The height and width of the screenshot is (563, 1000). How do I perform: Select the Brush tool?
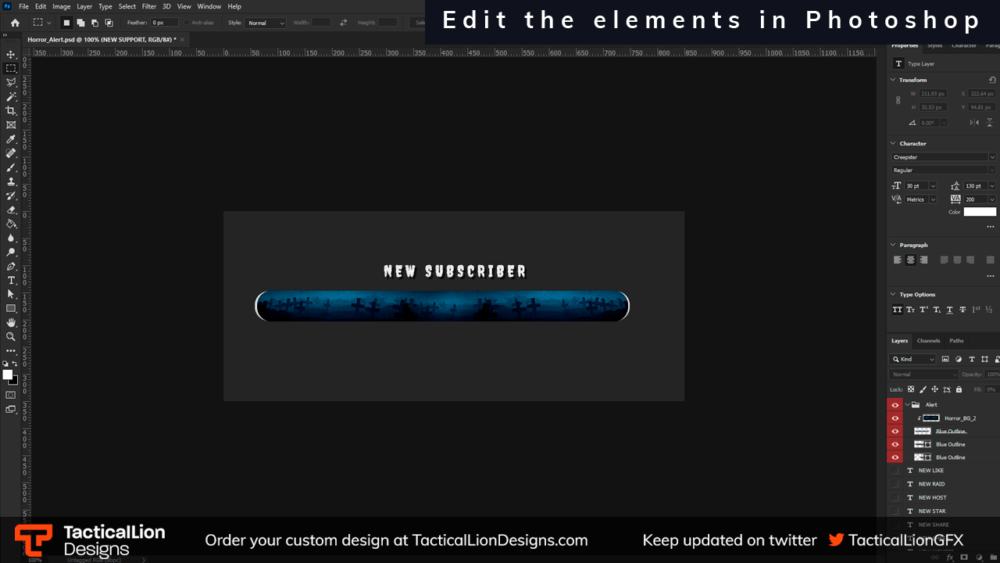(x=11, y=167)
